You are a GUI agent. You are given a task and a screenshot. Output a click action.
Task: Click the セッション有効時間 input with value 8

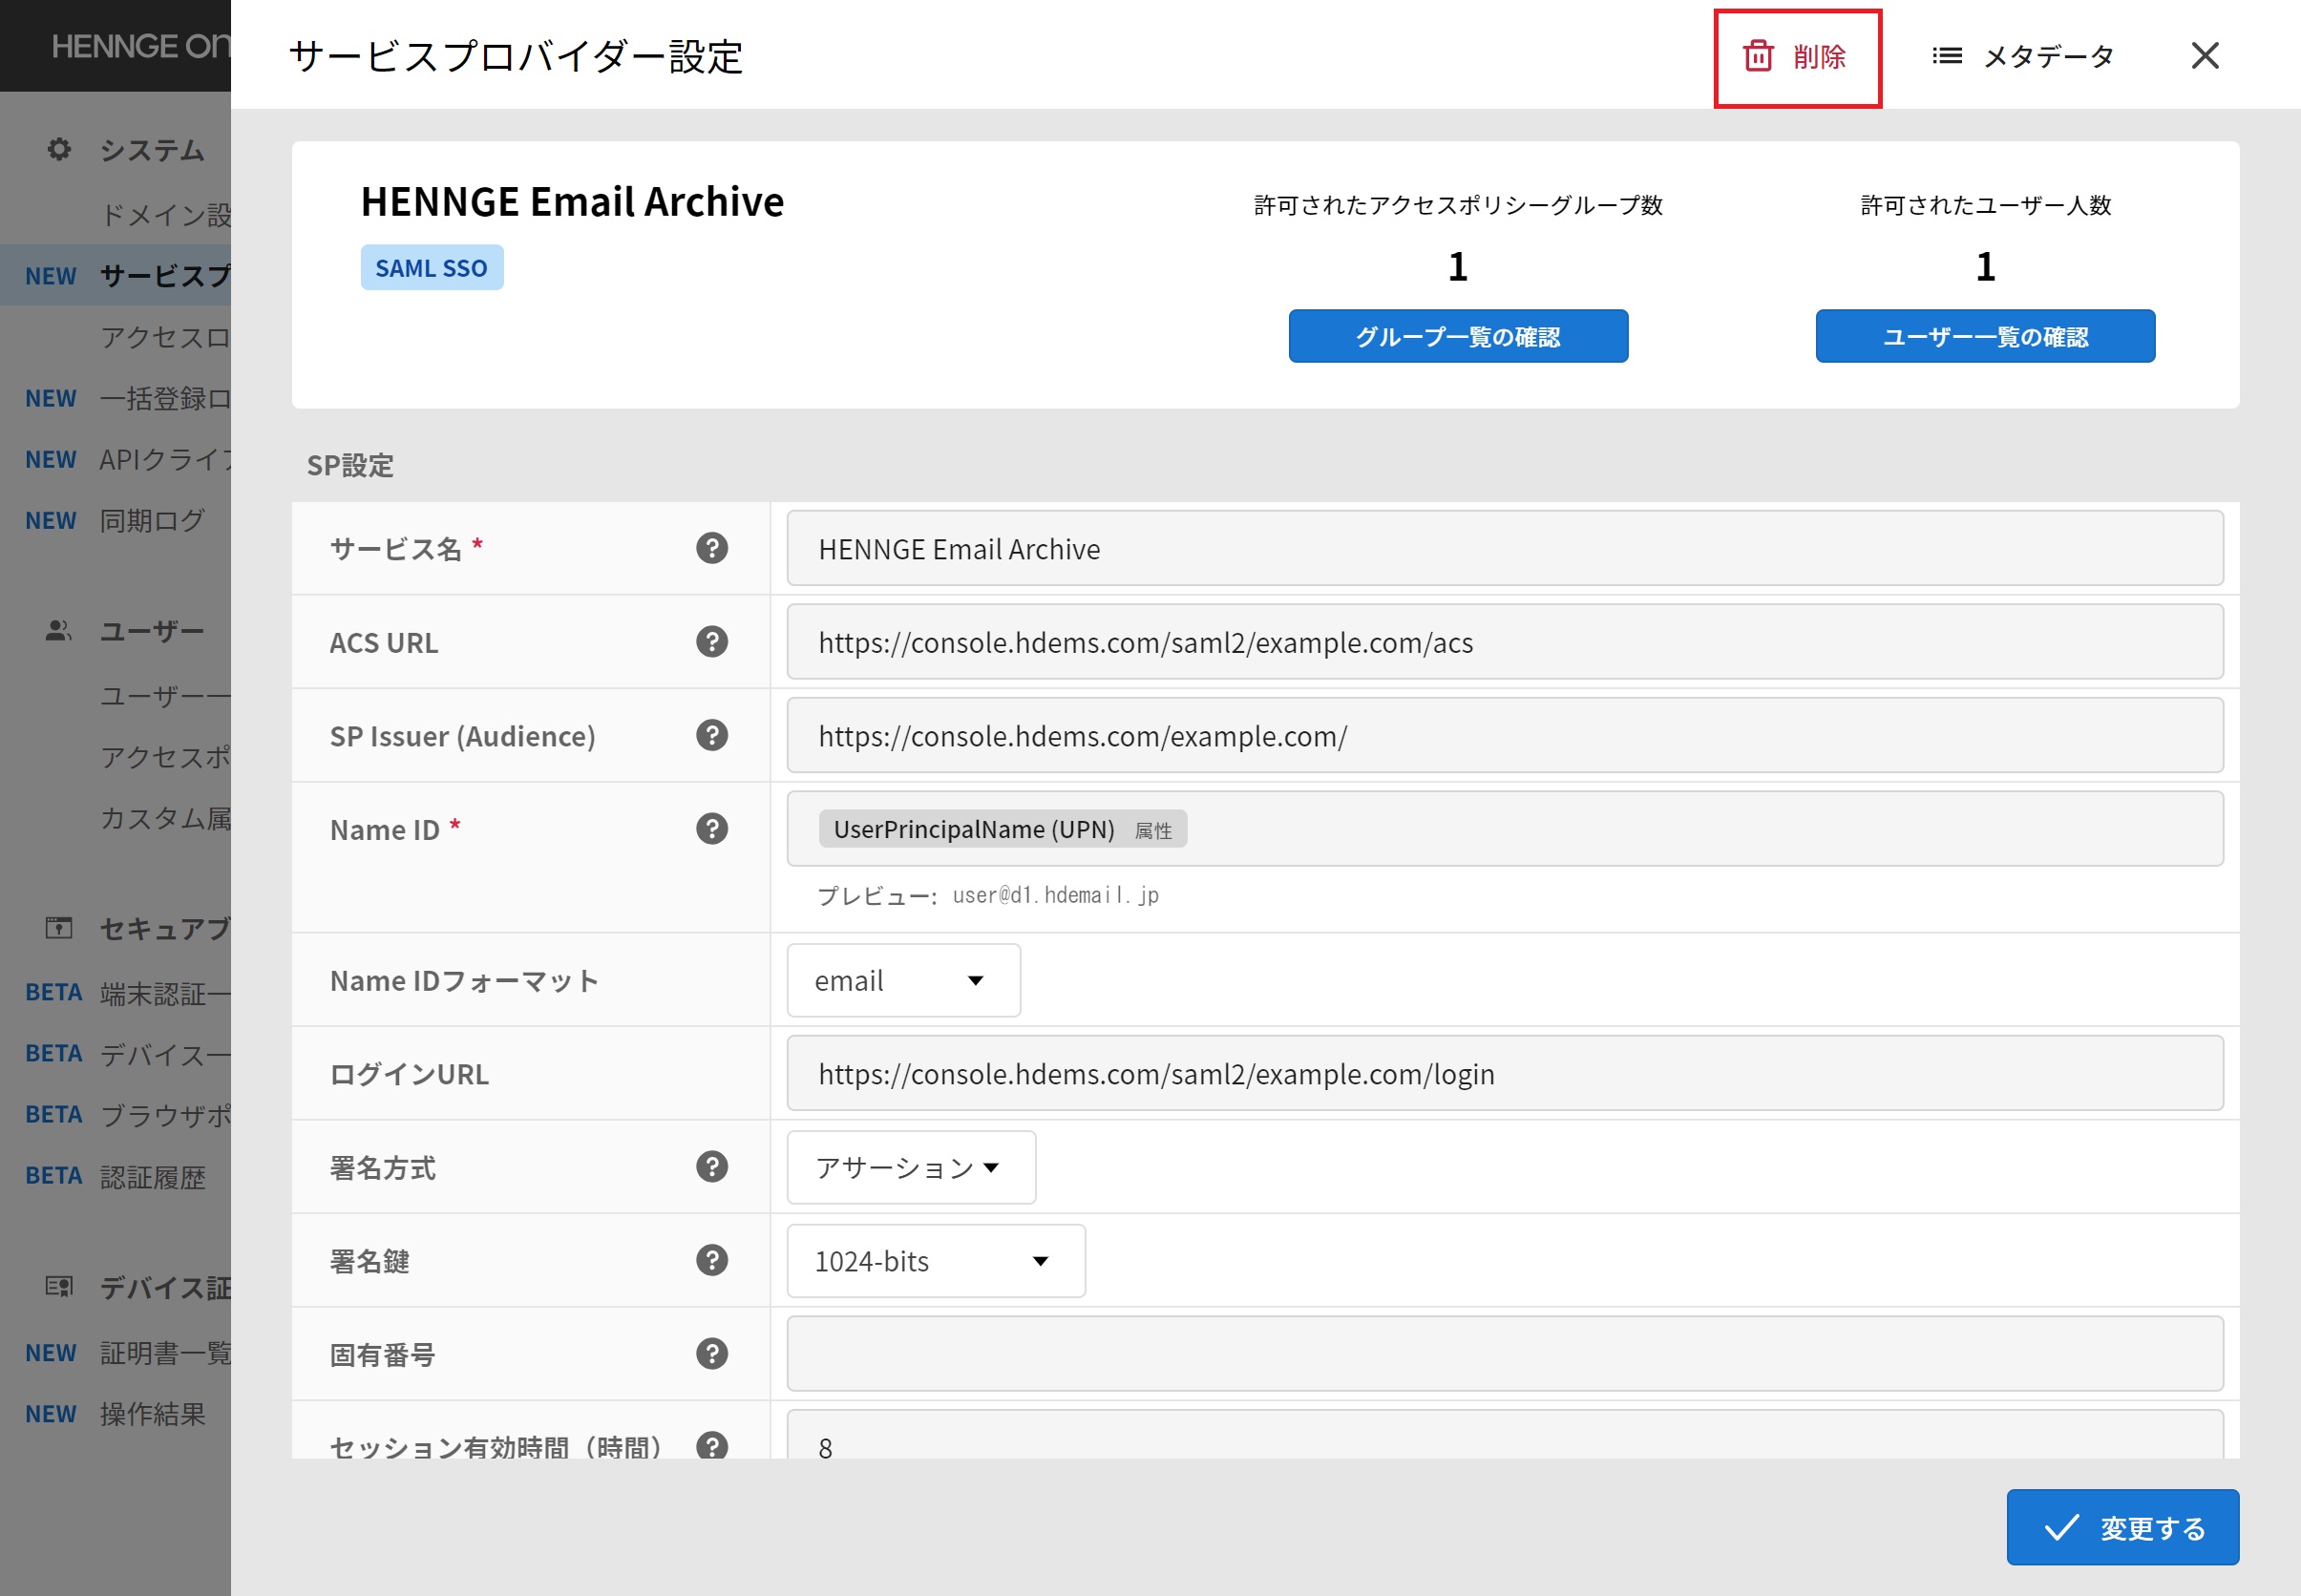1505,1436
